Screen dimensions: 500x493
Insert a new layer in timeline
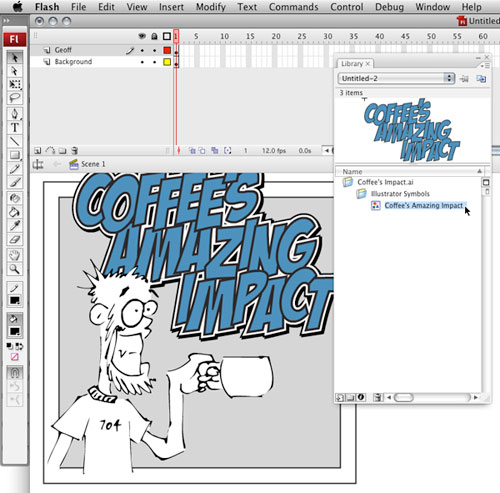click(x=38, y=151)
